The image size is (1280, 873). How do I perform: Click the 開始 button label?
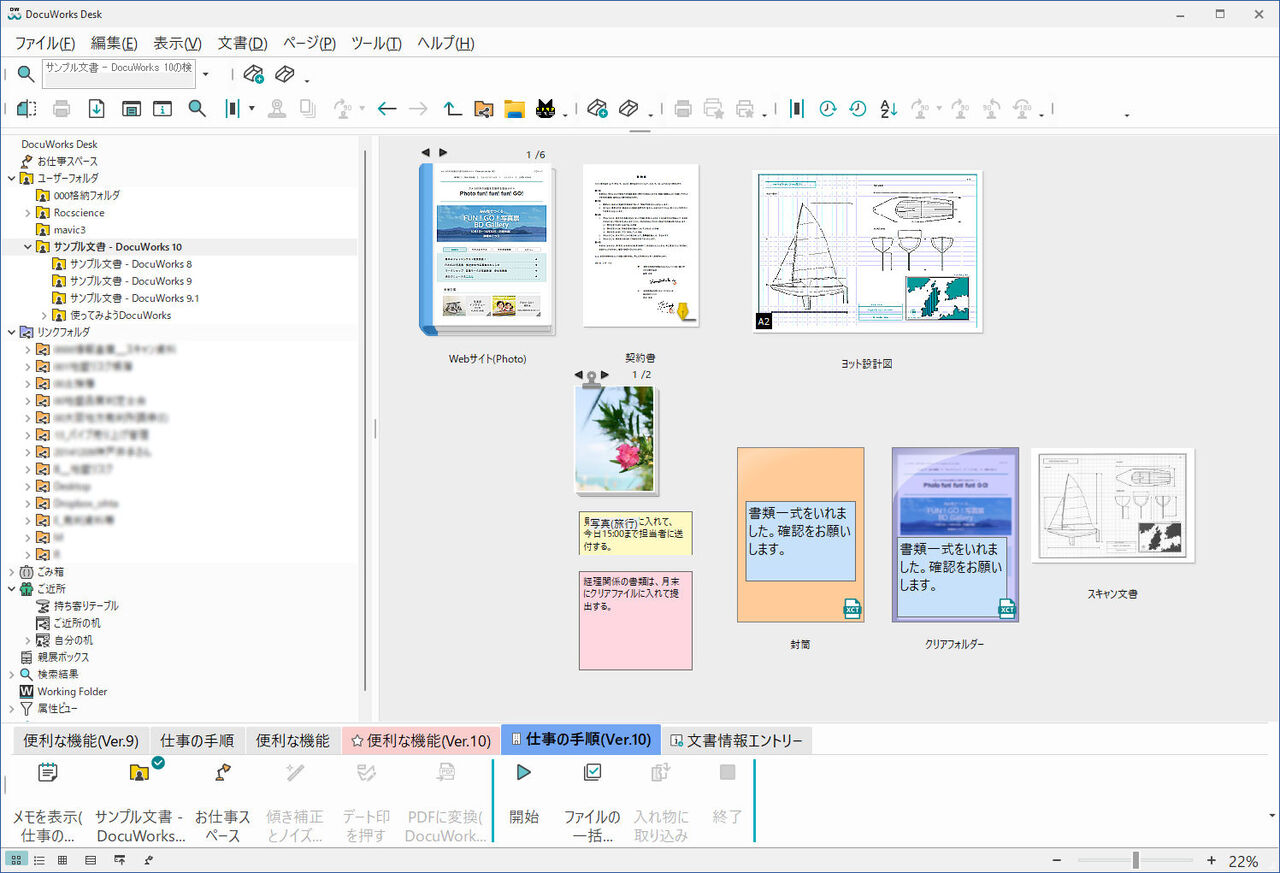pos(523,817)
